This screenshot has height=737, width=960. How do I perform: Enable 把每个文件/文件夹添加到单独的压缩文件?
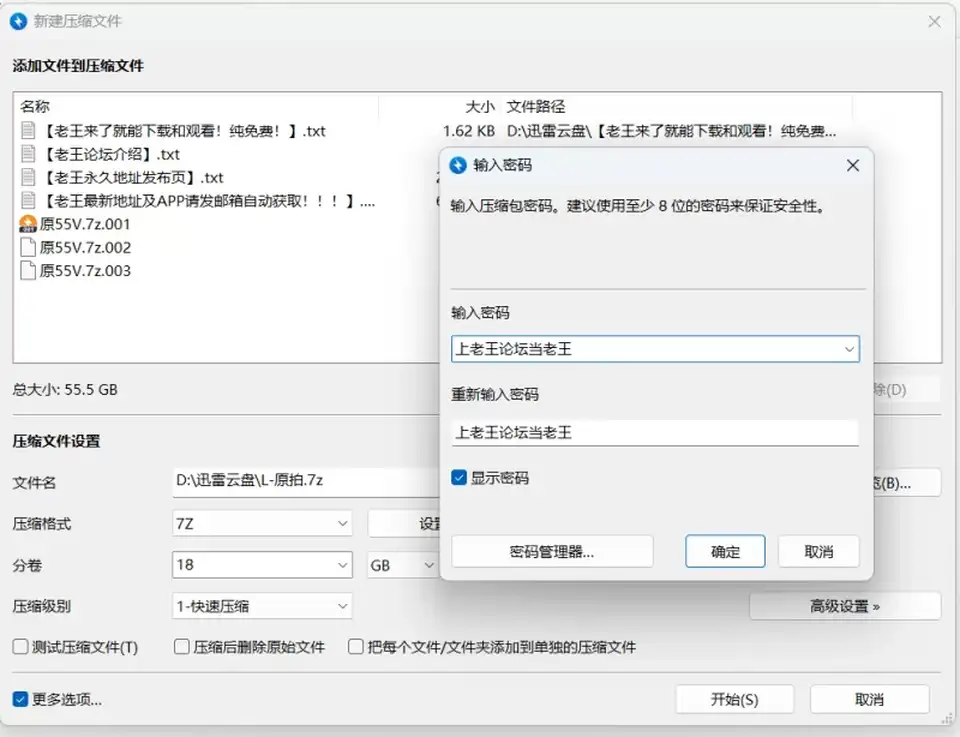pyautogui.click(x=356, y=647)
